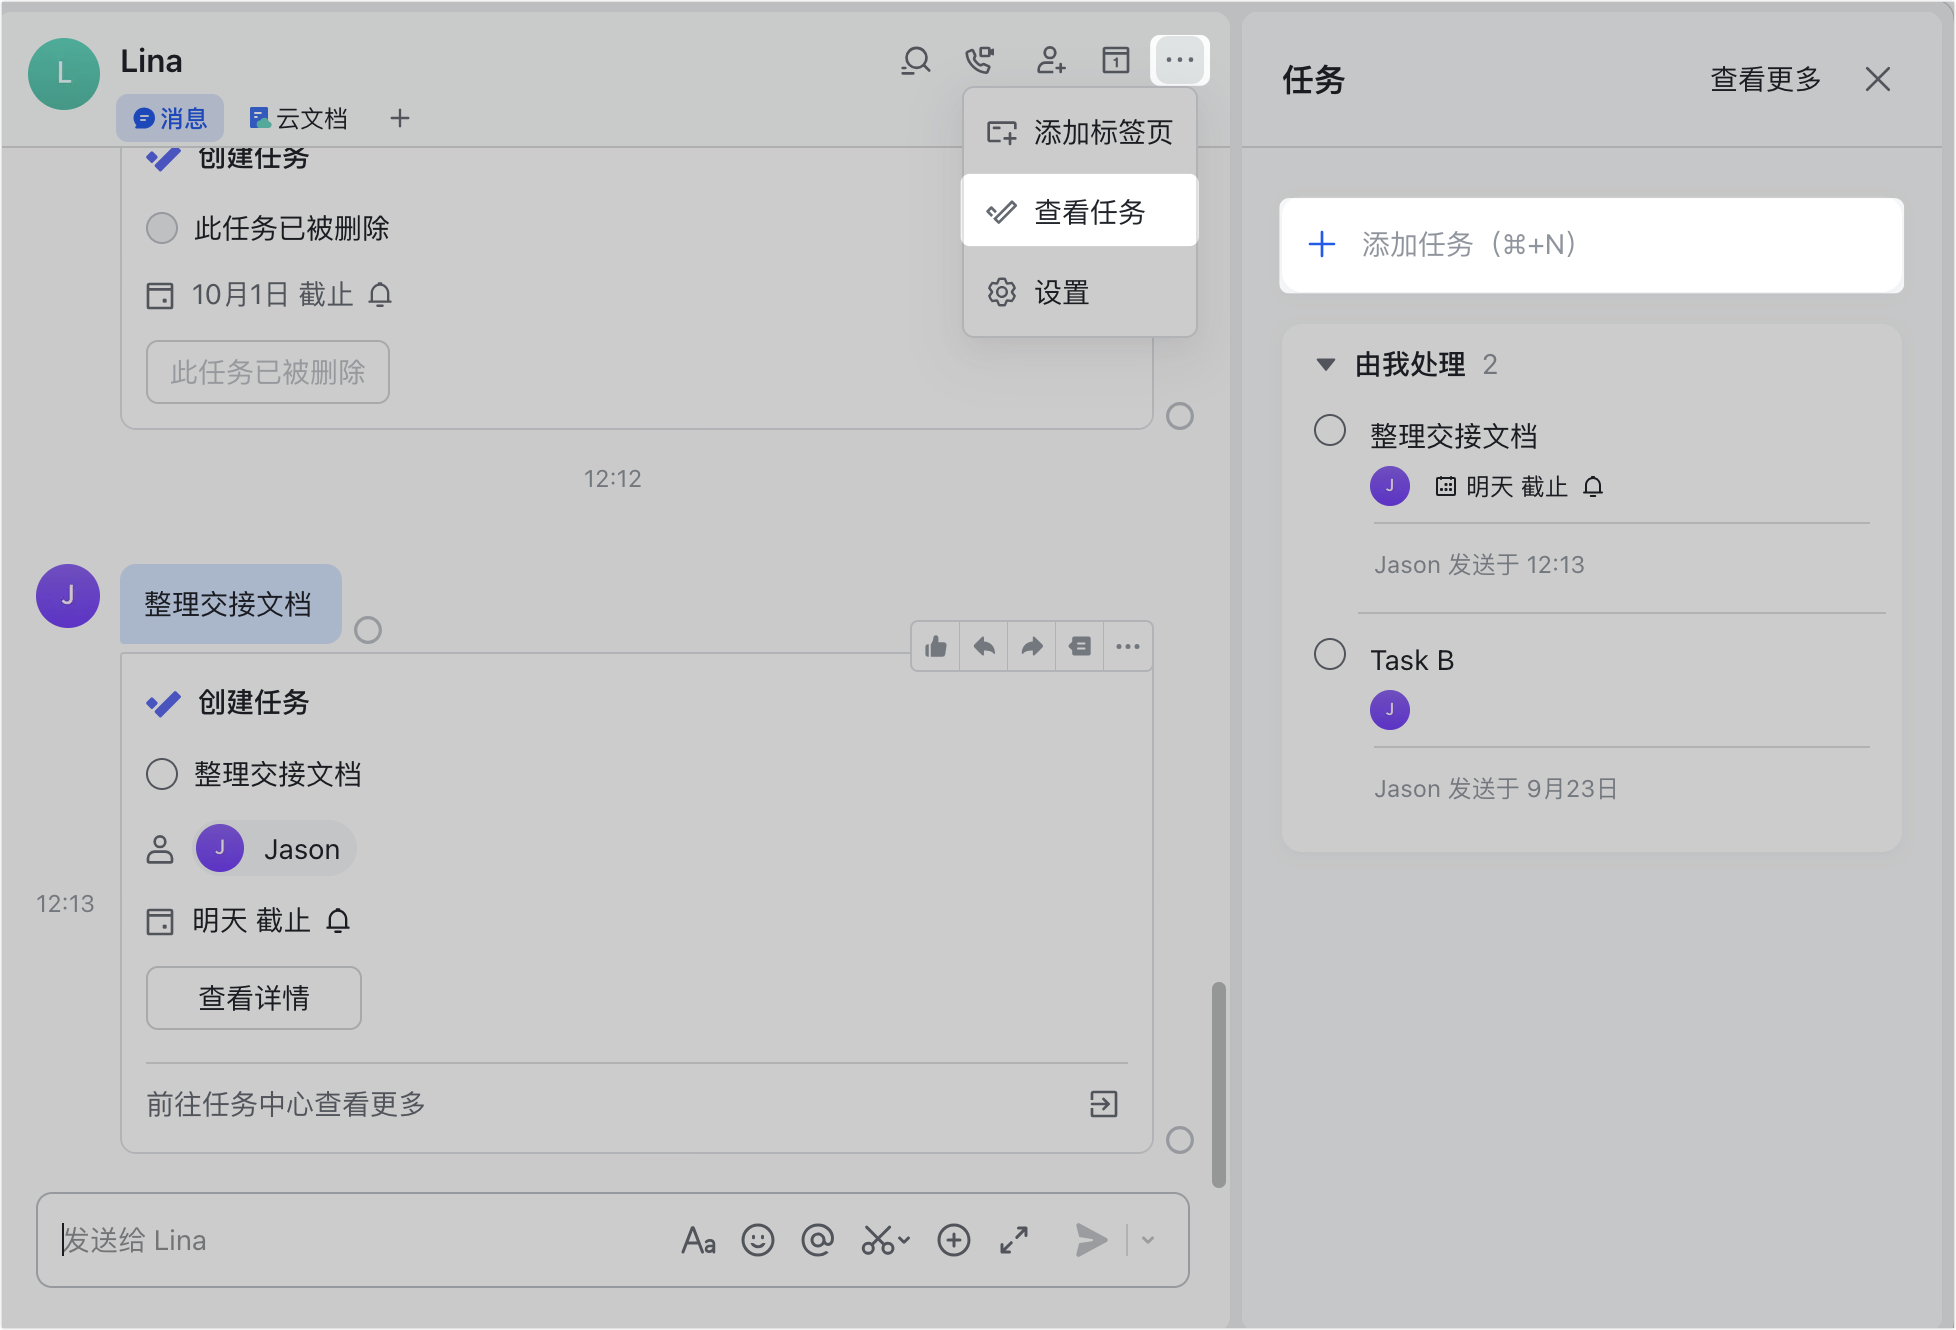Image resolution: width=1956 pixels, height=1330 pixels.
Task: Click the circle beside 此任务已被删除
Action: tap(162, 228)
